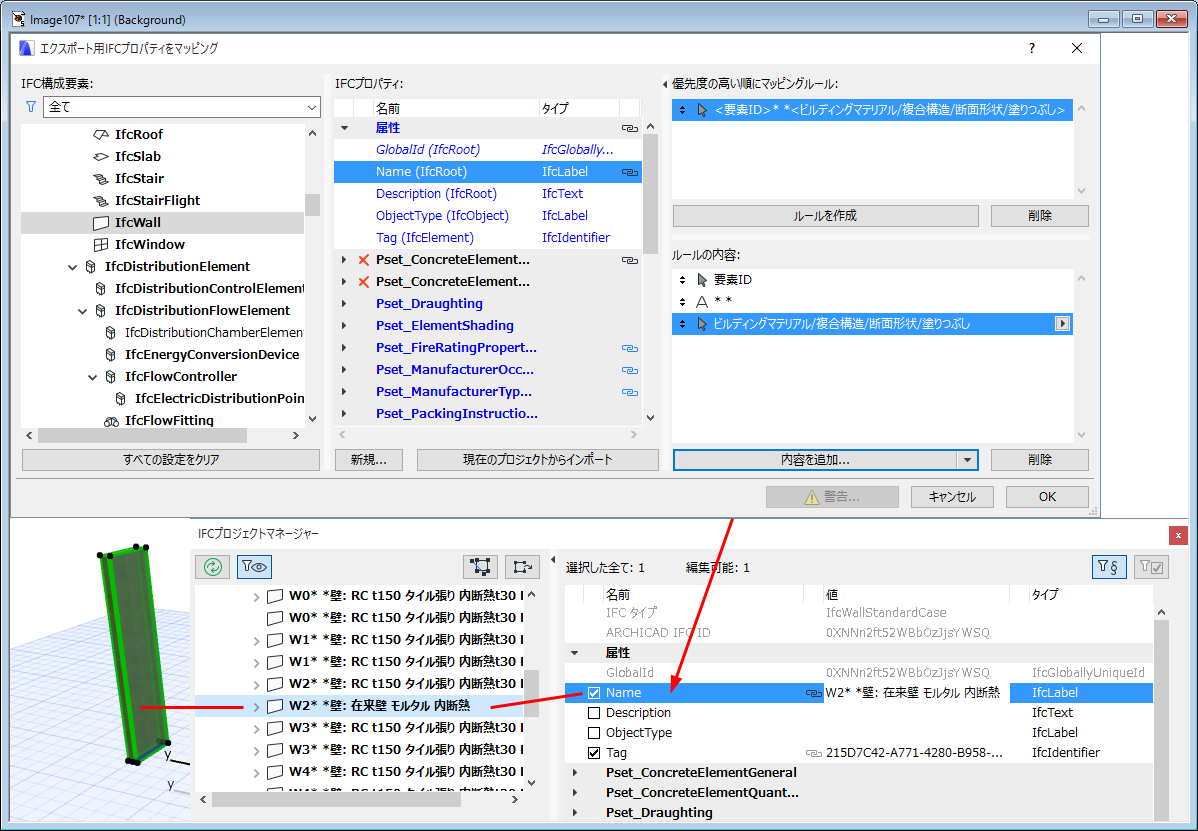Open the 内容を追加 dropdown arrow
1198x831 pixels.
(x=967, y=460)
